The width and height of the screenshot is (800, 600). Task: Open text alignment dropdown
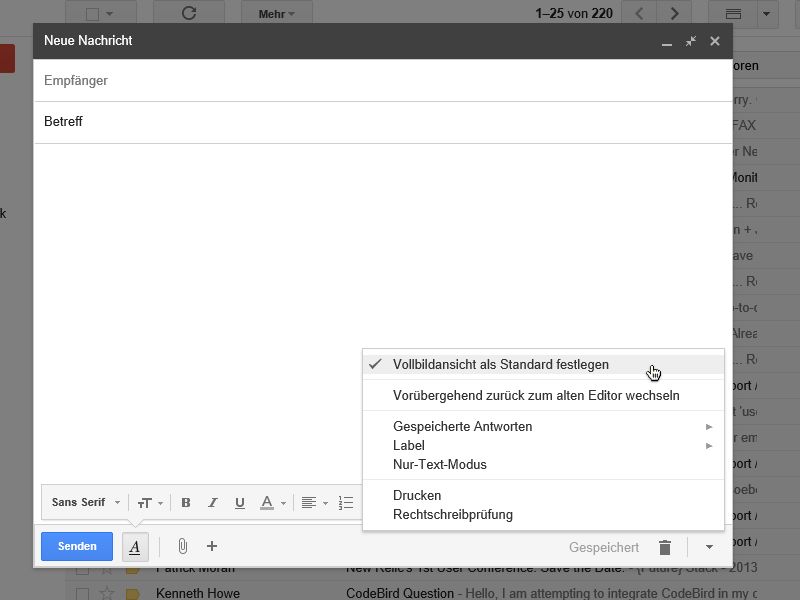click(314, 503)
